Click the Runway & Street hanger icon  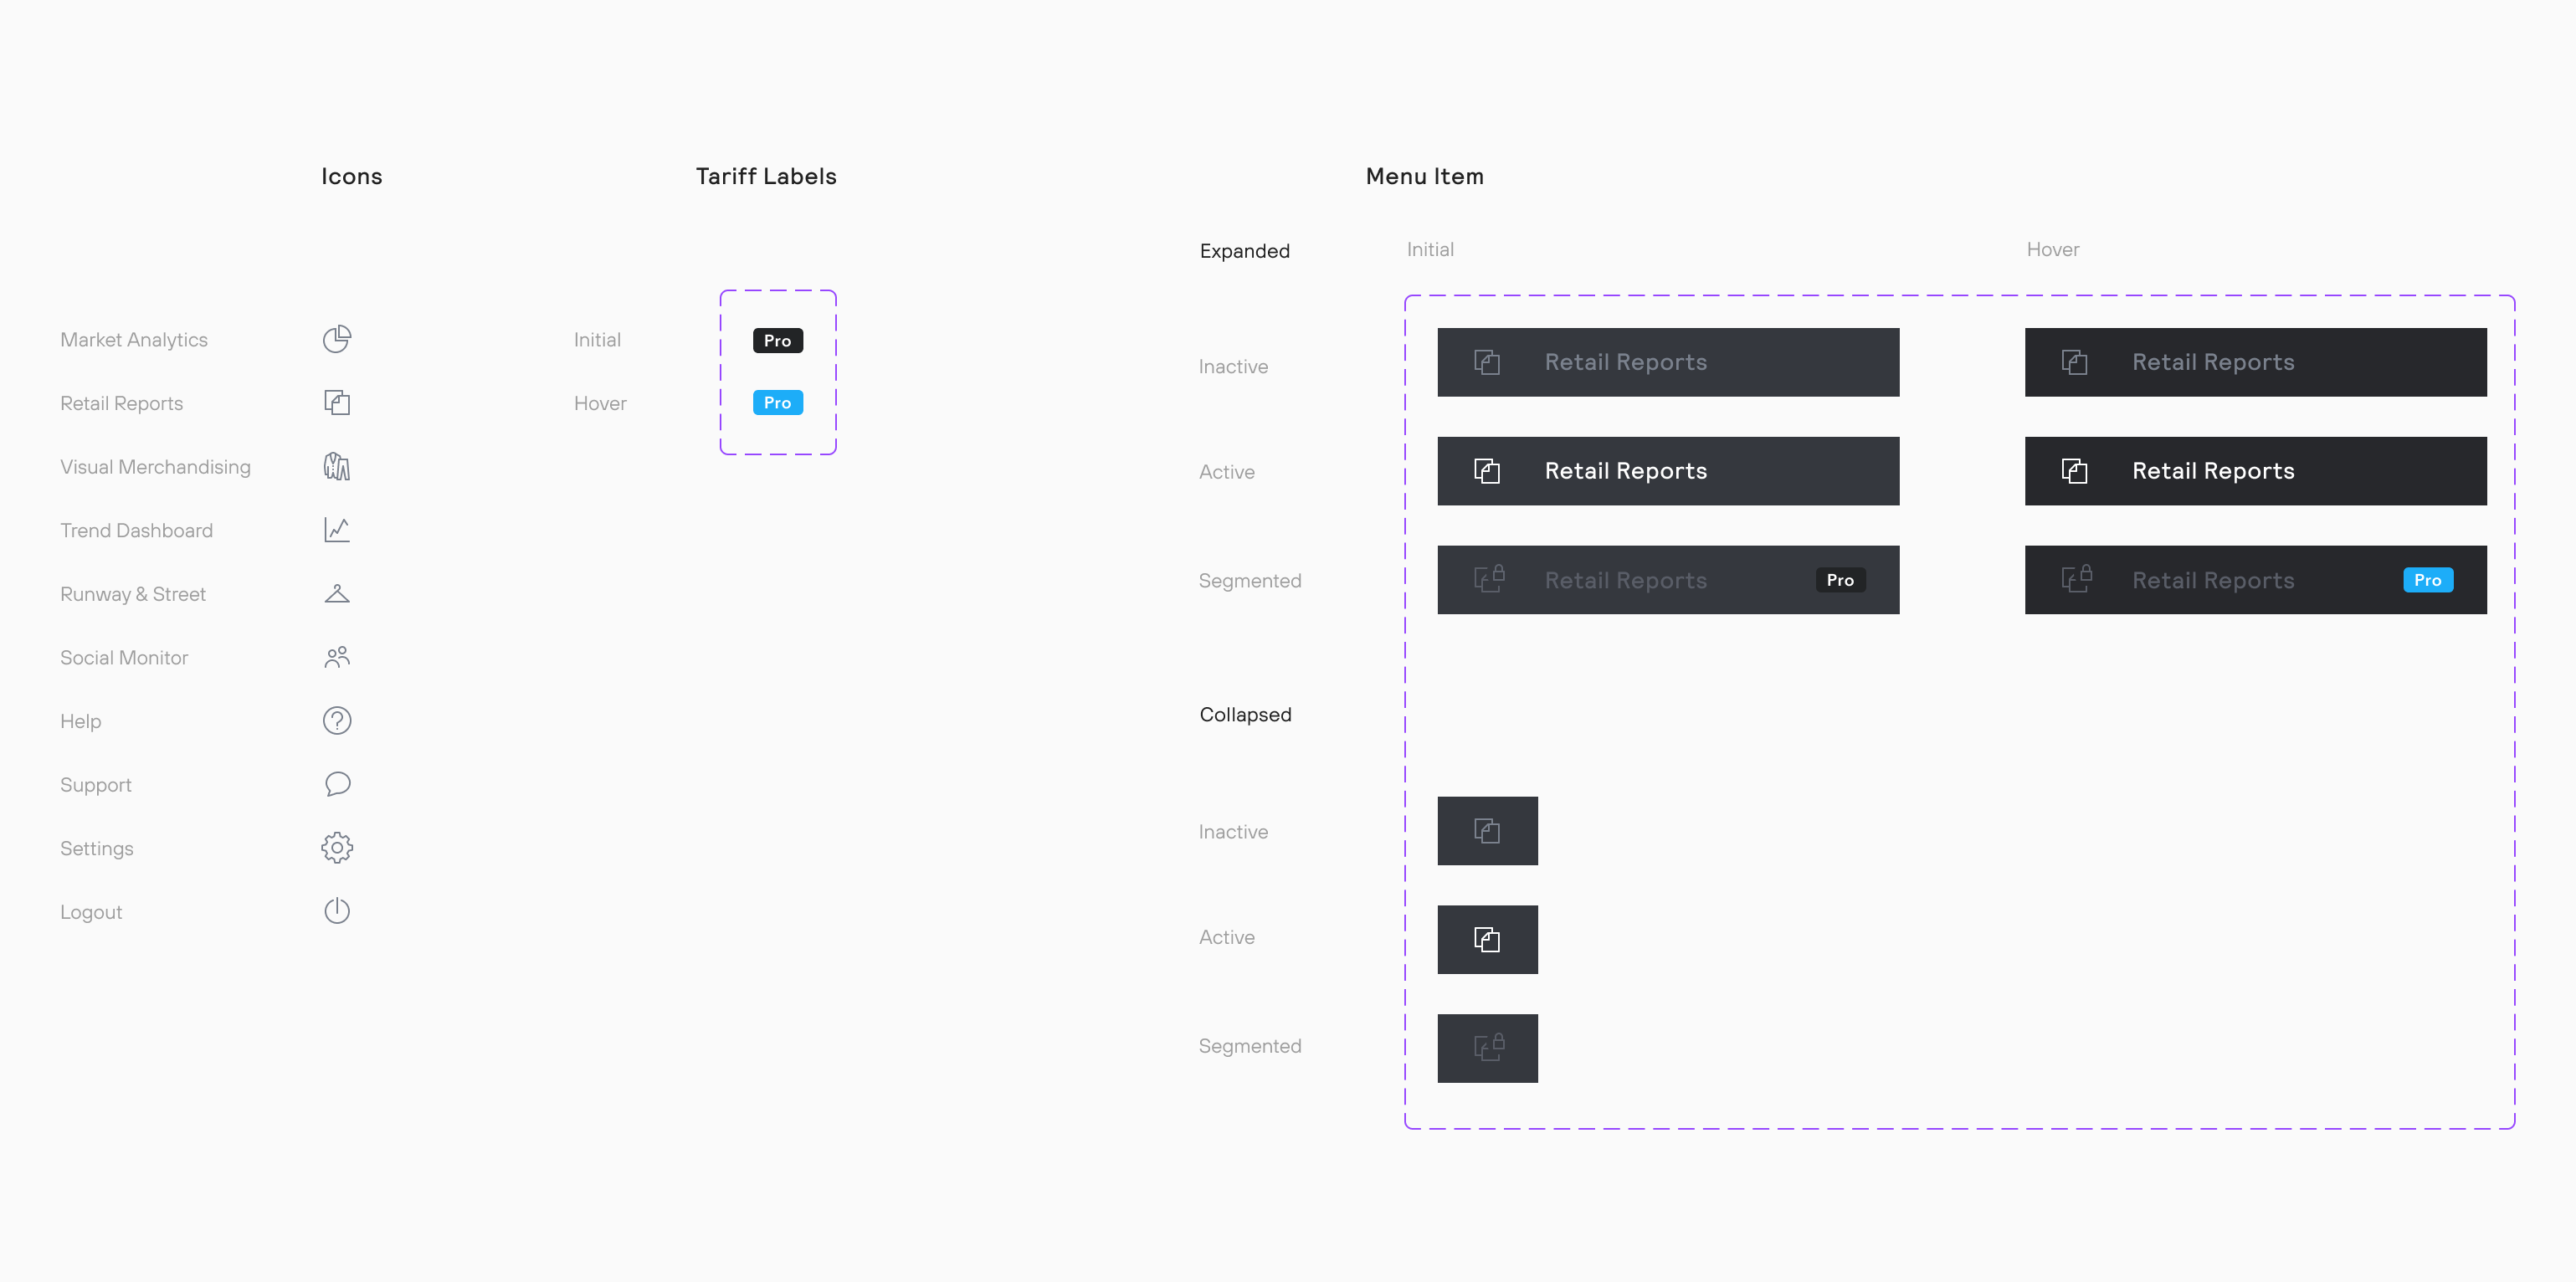(336, 593)
